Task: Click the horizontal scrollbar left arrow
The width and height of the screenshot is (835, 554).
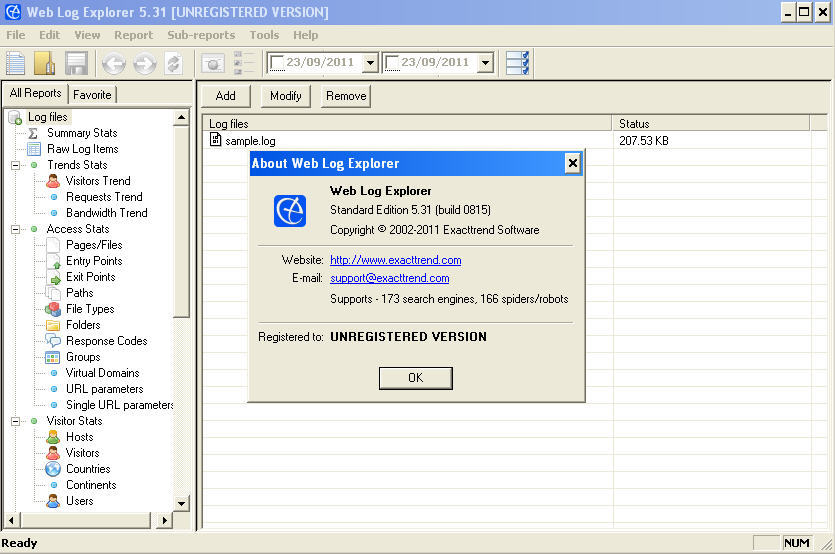Action: (x=12, y=520)
